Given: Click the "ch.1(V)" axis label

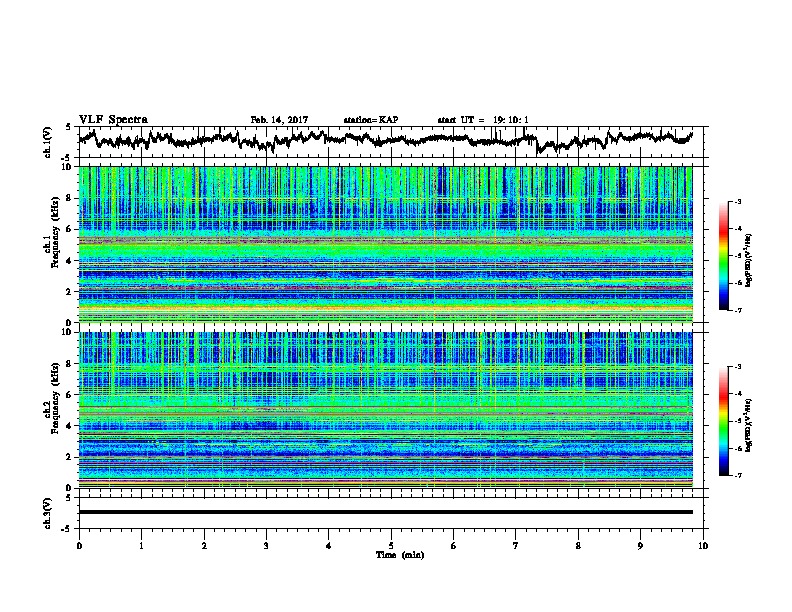Looking at the screenshot, I should coord(48,142).
